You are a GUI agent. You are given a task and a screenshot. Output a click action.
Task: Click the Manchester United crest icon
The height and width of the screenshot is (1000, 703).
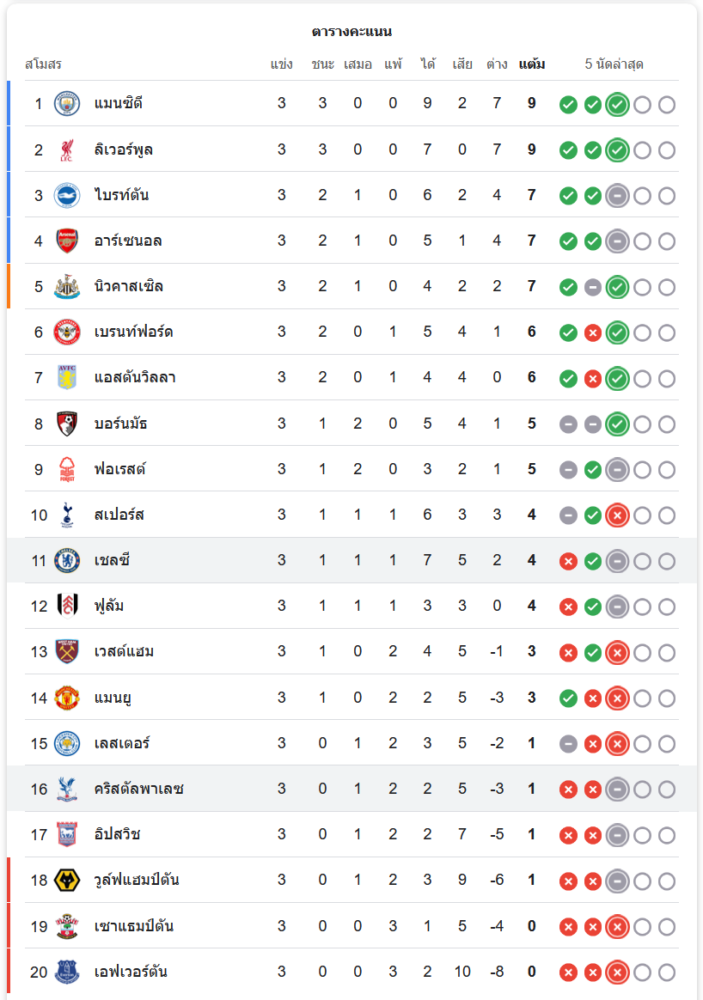67,698
